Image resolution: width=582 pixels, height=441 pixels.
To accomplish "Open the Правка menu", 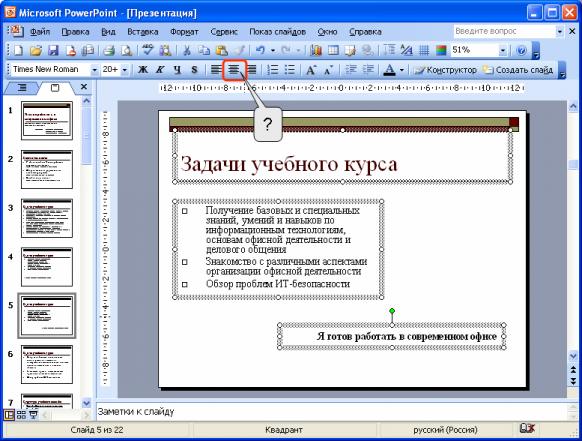I will point(75,32).
